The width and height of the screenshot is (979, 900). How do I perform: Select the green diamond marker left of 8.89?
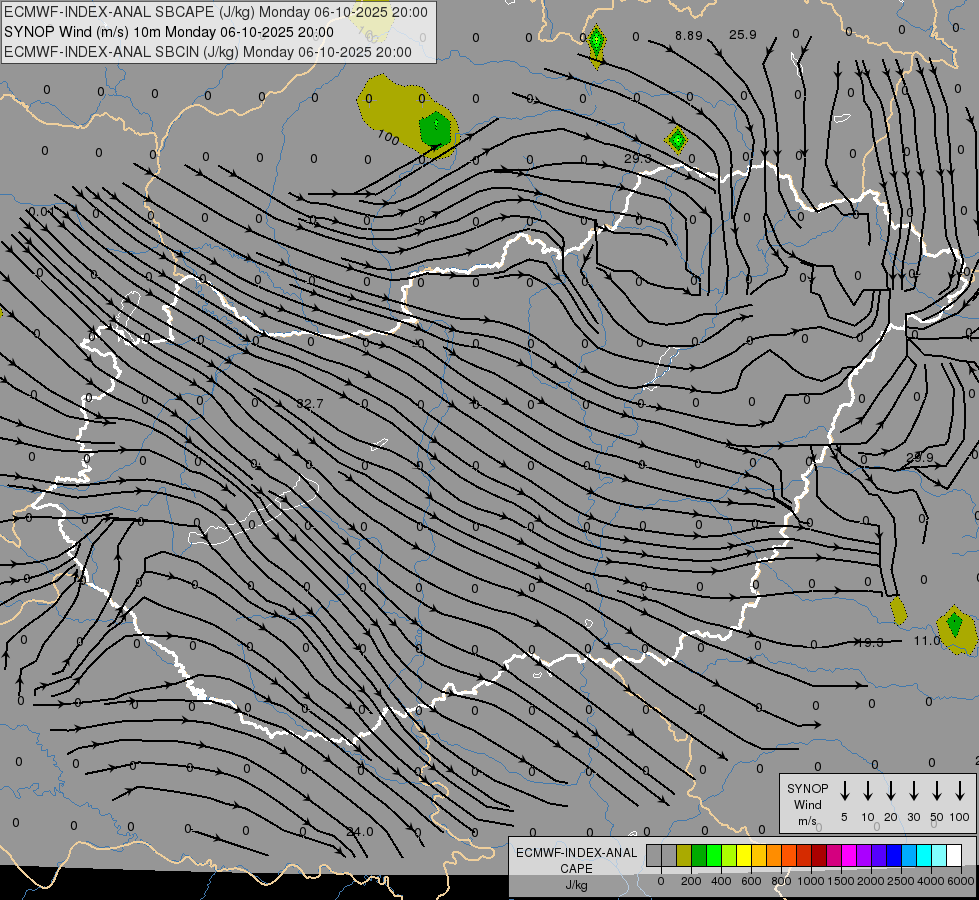[597, 41]
